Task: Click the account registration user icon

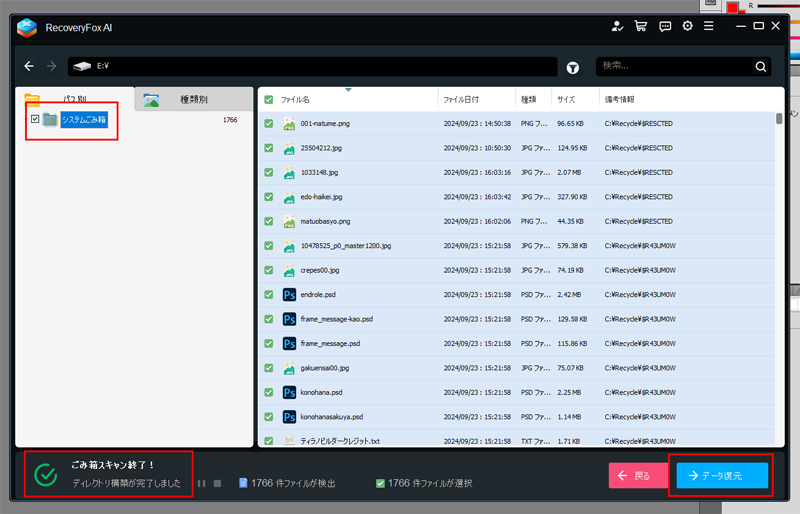Action: (x=617, y=26)
